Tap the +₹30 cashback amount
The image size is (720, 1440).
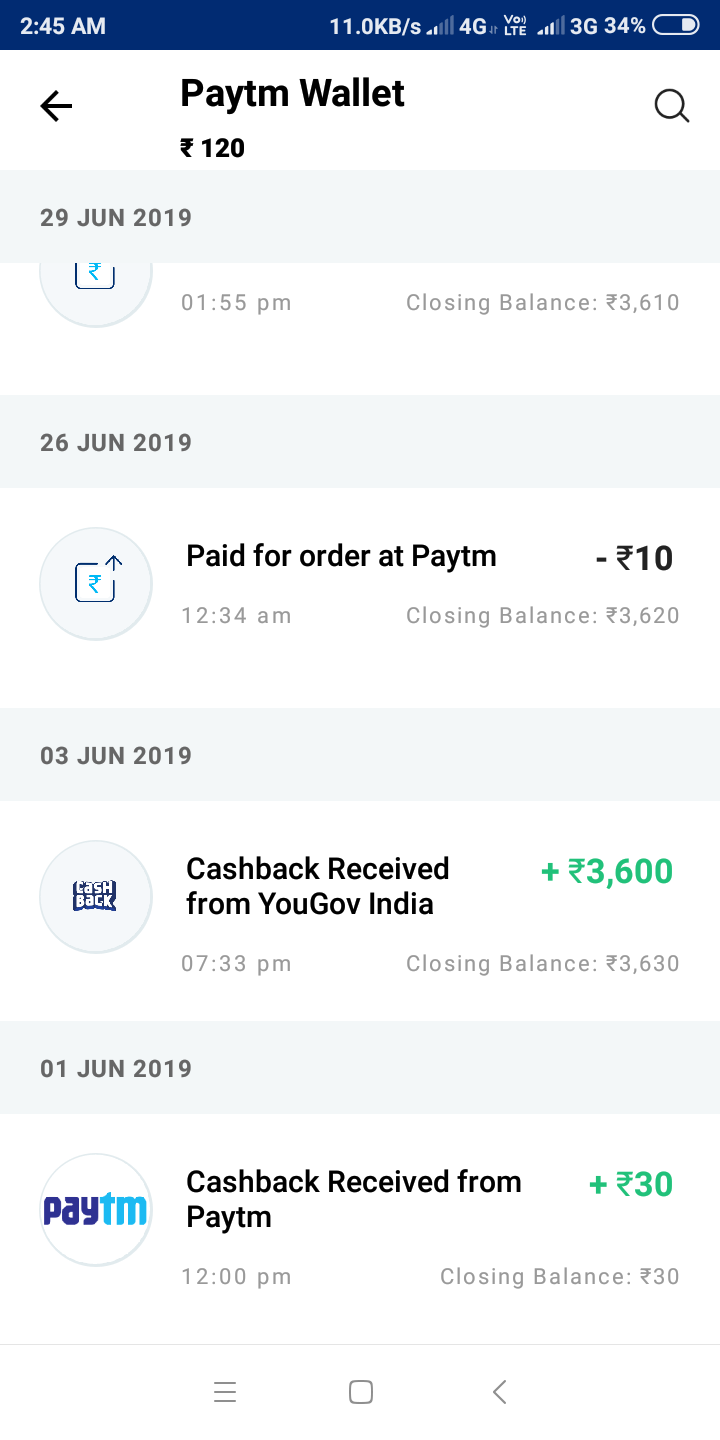click(631, 1185)
